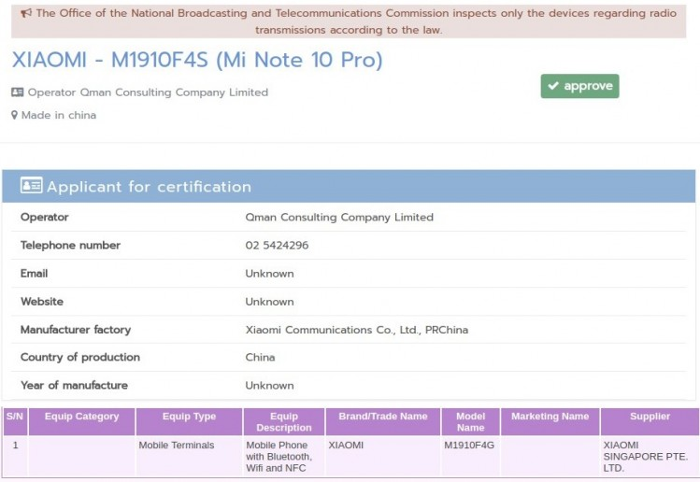Open the XIAOMI - M1910F4S (Mi Note 10 Pro) heading
The image size is (700, 482).
click(197, 60)
